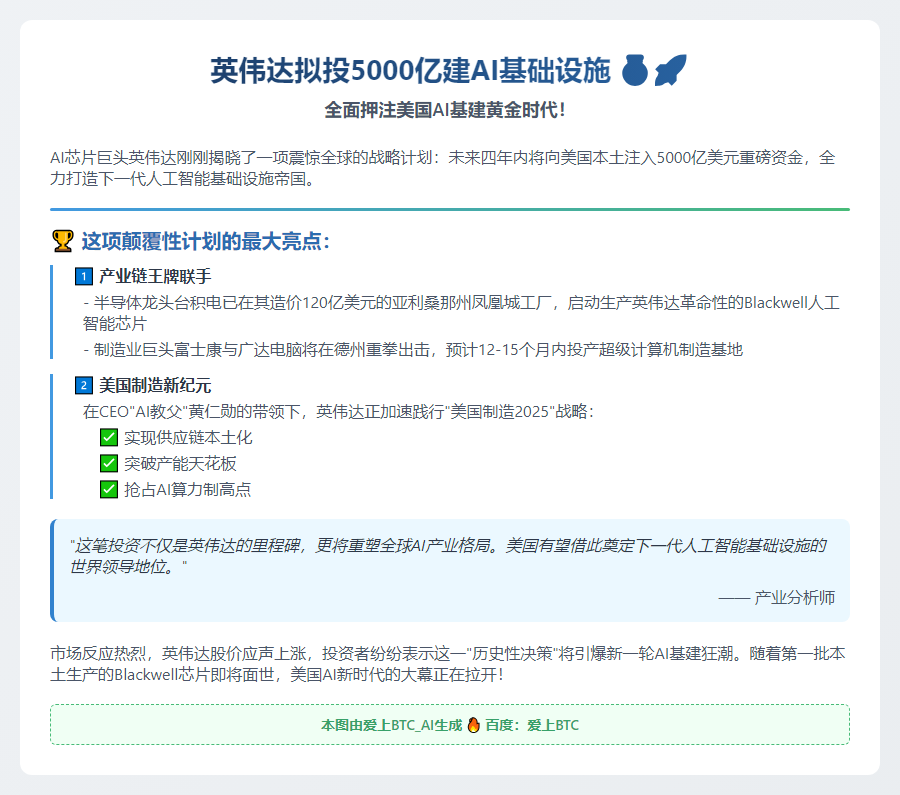Viewport: 900px width, 795px height.
Task: Click intro paragraph starting AI芯片巨头英伟达
Action: click(x=443, y=168)
